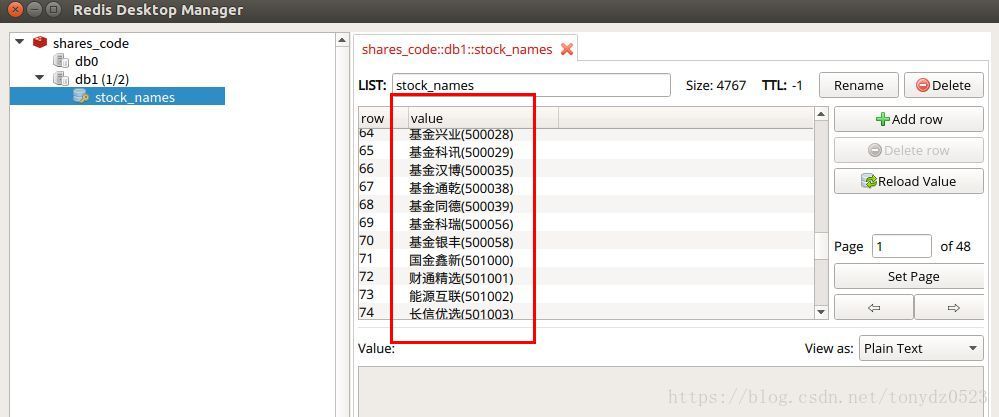Collapse the shares_code connection tree
Screen dimensions: 999x417
(20, 42)
